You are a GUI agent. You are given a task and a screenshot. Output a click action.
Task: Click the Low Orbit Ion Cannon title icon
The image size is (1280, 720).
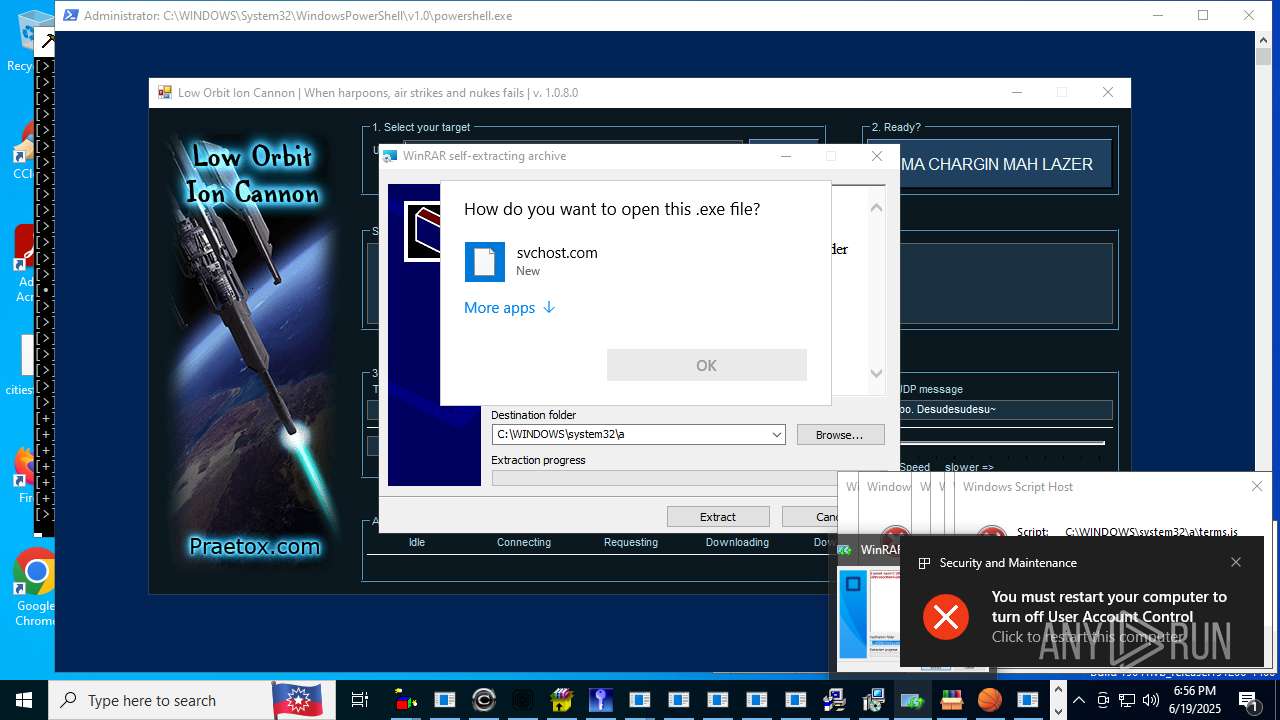click(x=165, y=93)
